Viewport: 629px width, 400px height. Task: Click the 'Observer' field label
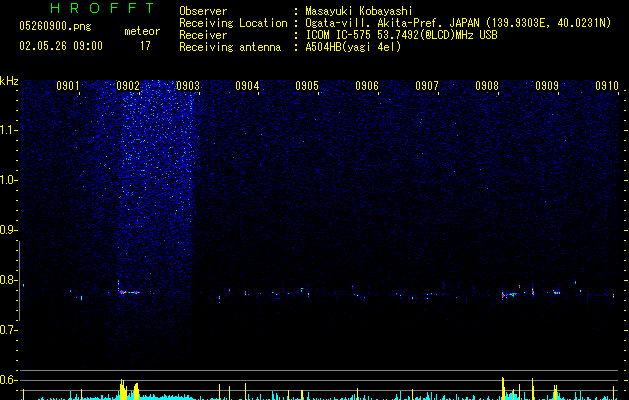tap(203, 11)
